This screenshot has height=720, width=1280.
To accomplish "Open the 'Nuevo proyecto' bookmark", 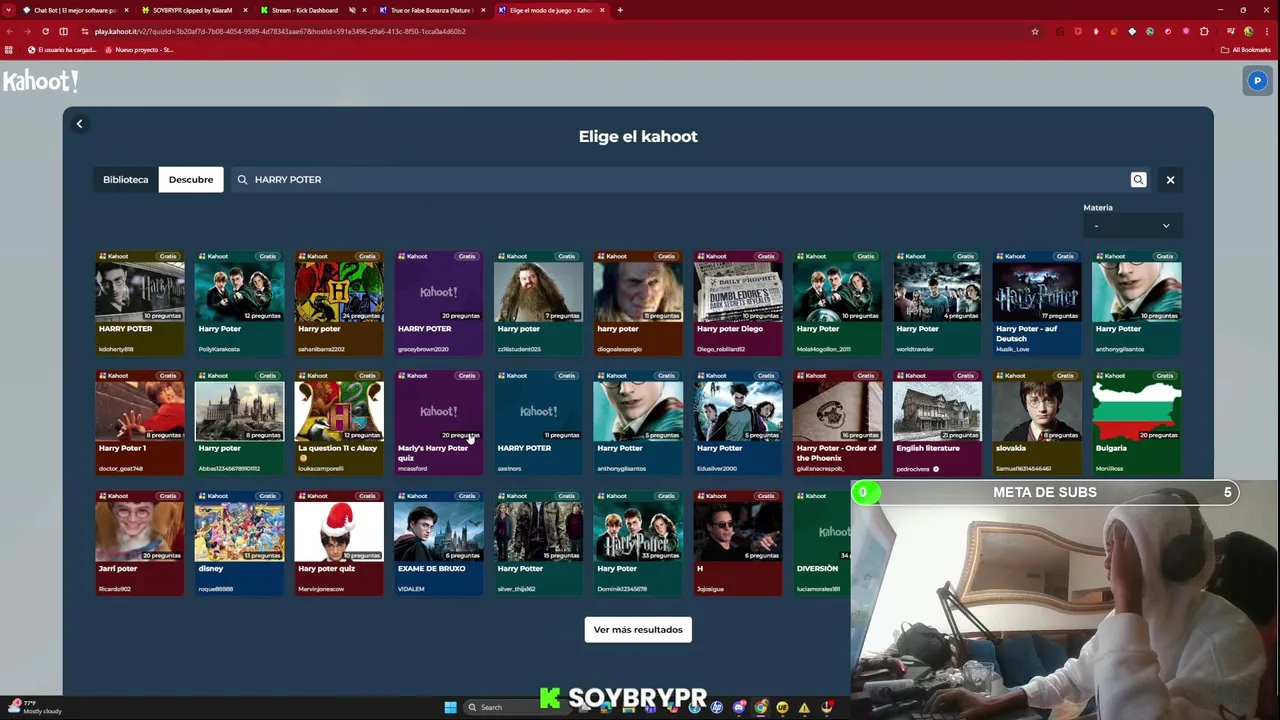I will coord(139,50).
